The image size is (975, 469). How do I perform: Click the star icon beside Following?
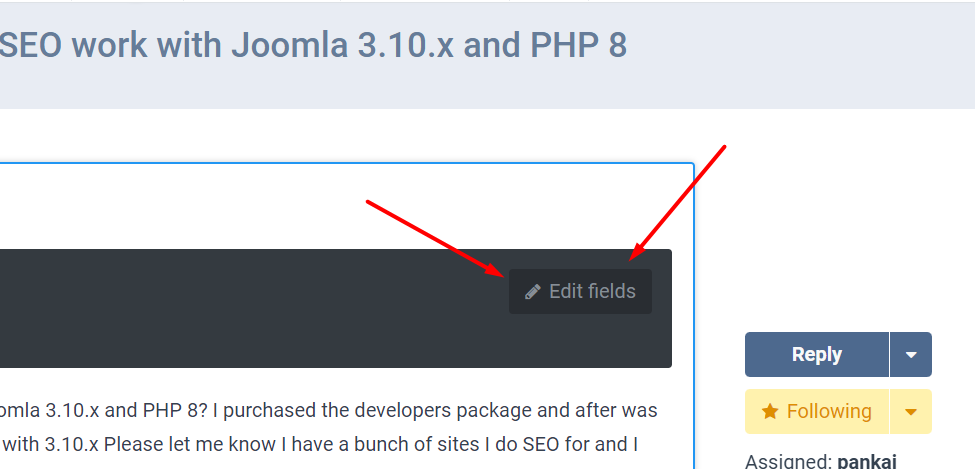770,411
